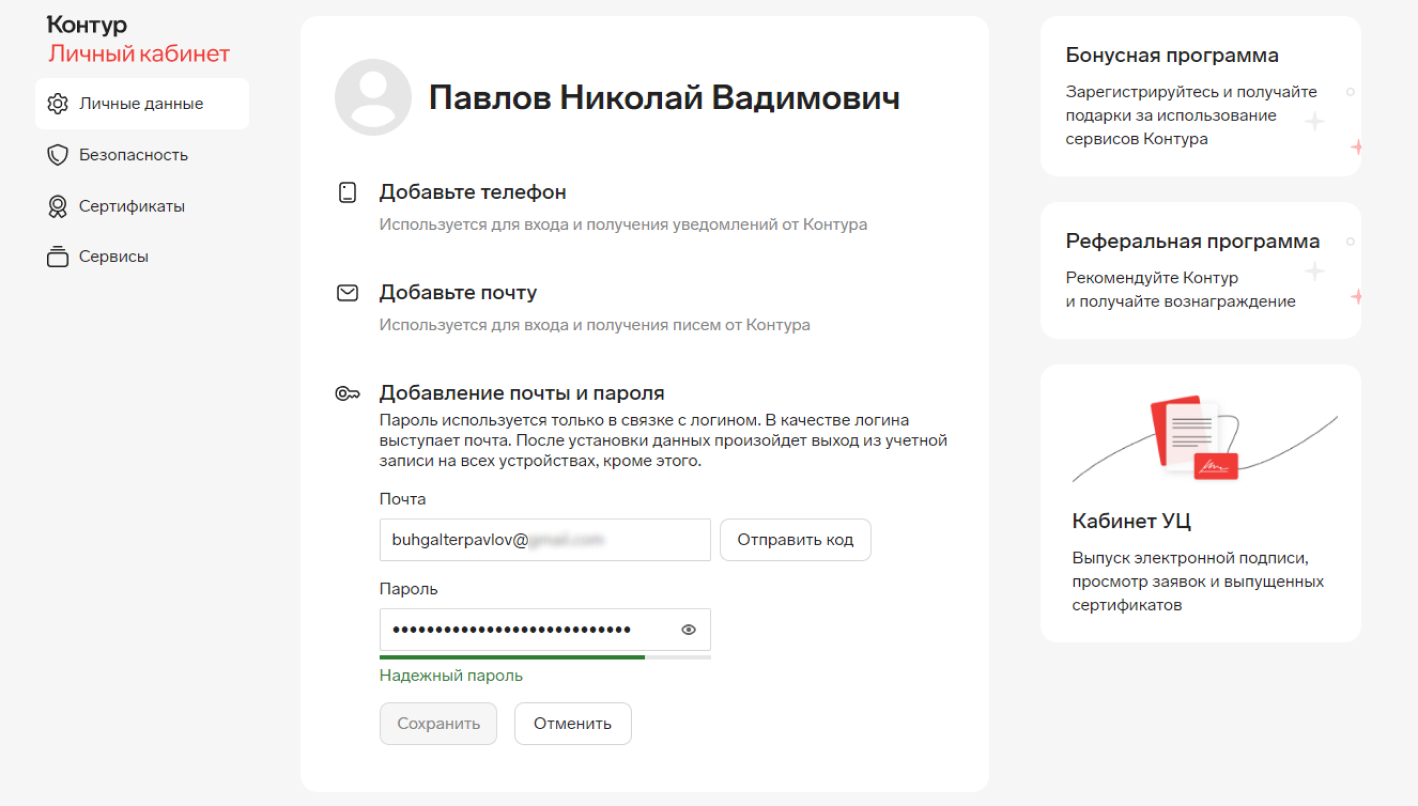Open the Сертификаты section
This screenshot has height=806, width=1418.
coord(132,206)
